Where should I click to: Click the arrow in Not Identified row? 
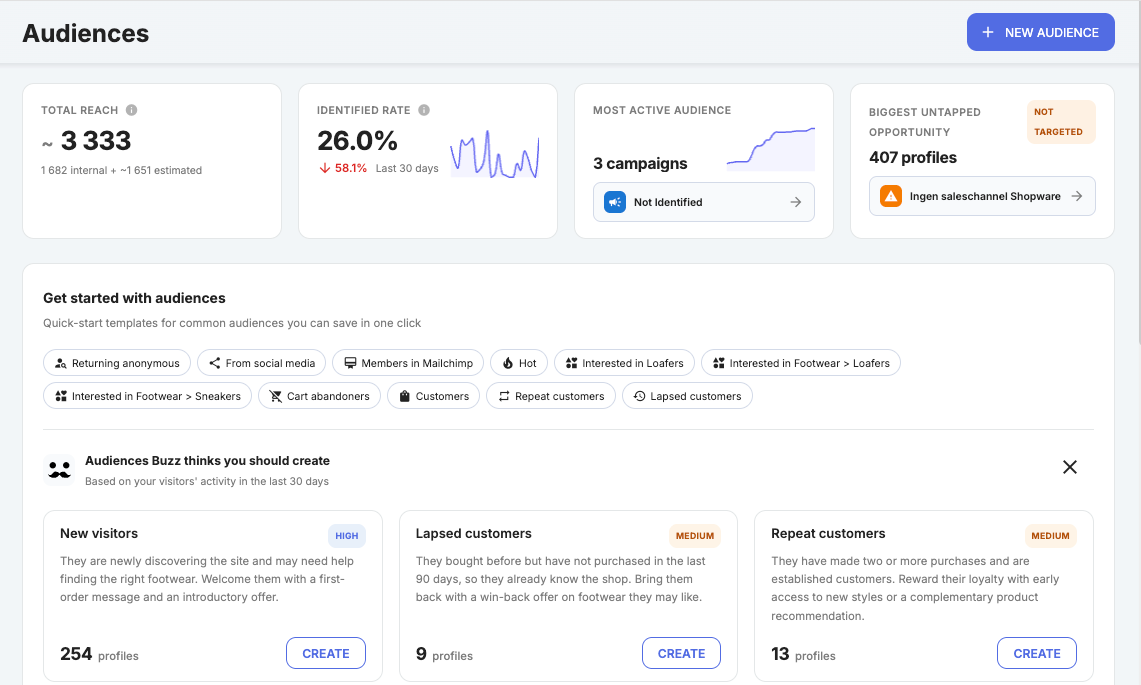tap(795, 202)
